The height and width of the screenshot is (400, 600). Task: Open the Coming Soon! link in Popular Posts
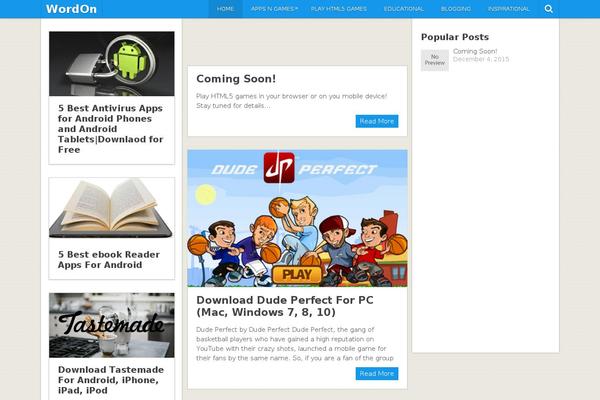click(475, 51)
